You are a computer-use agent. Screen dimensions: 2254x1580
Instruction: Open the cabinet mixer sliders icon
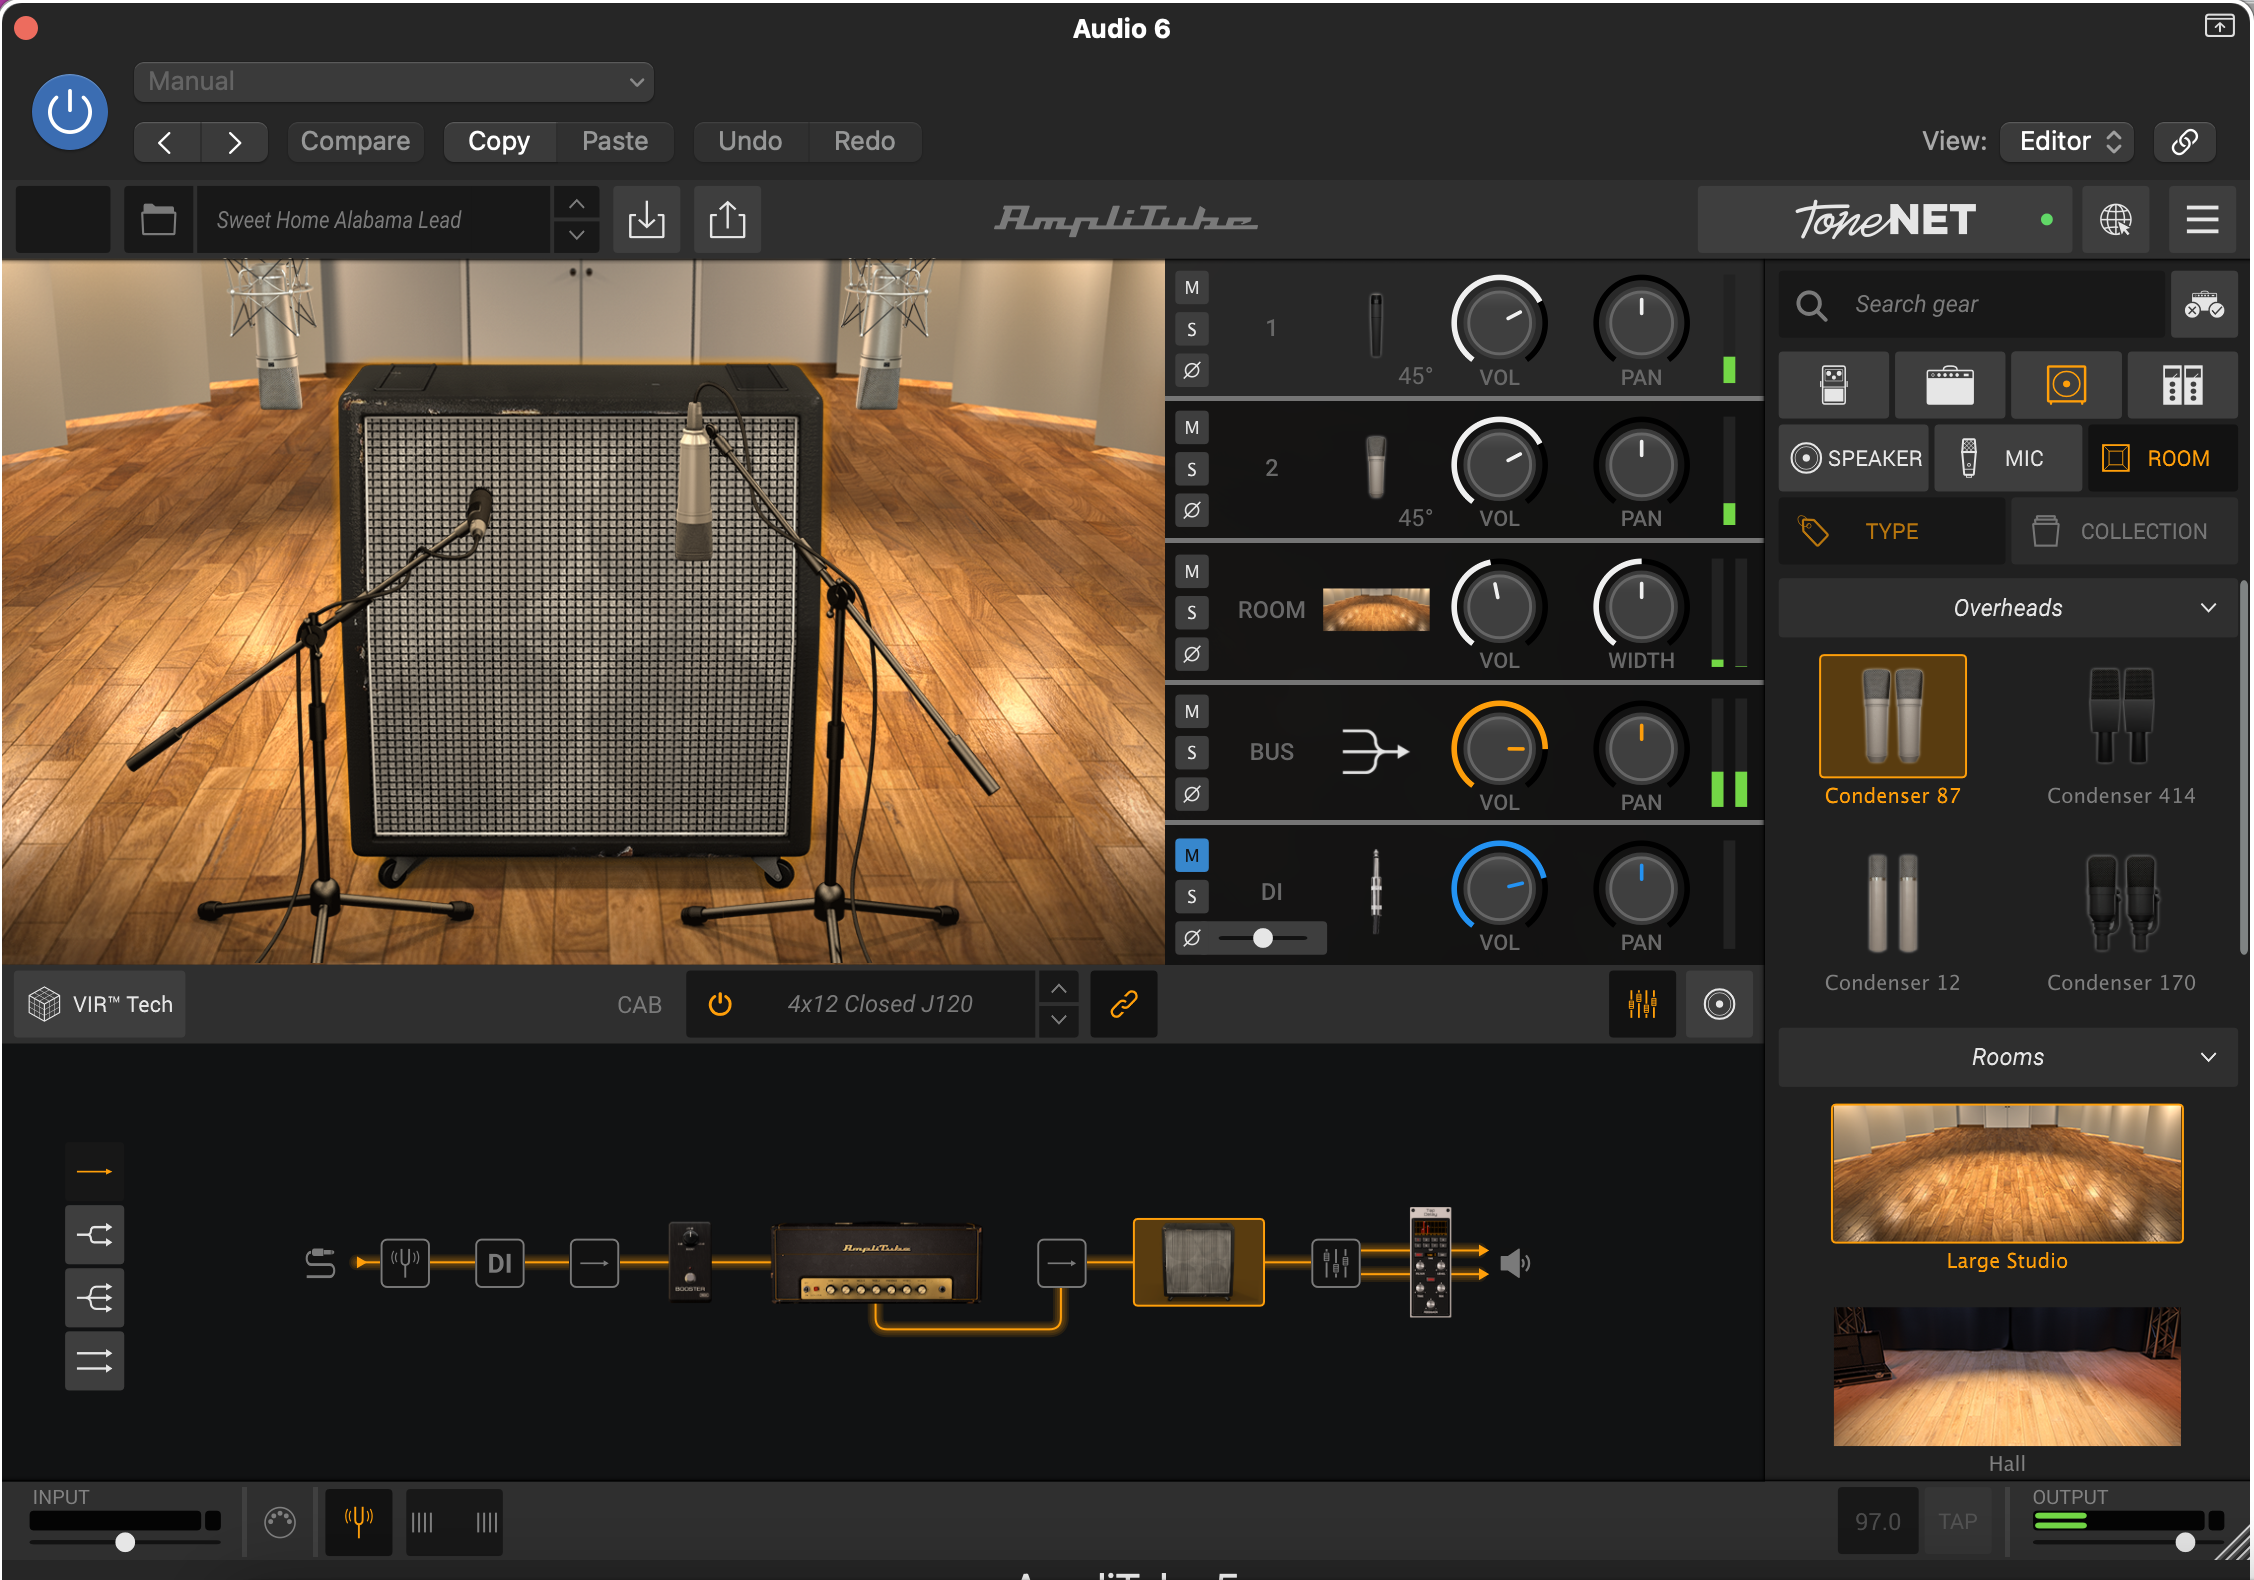pos(1641,1003)
